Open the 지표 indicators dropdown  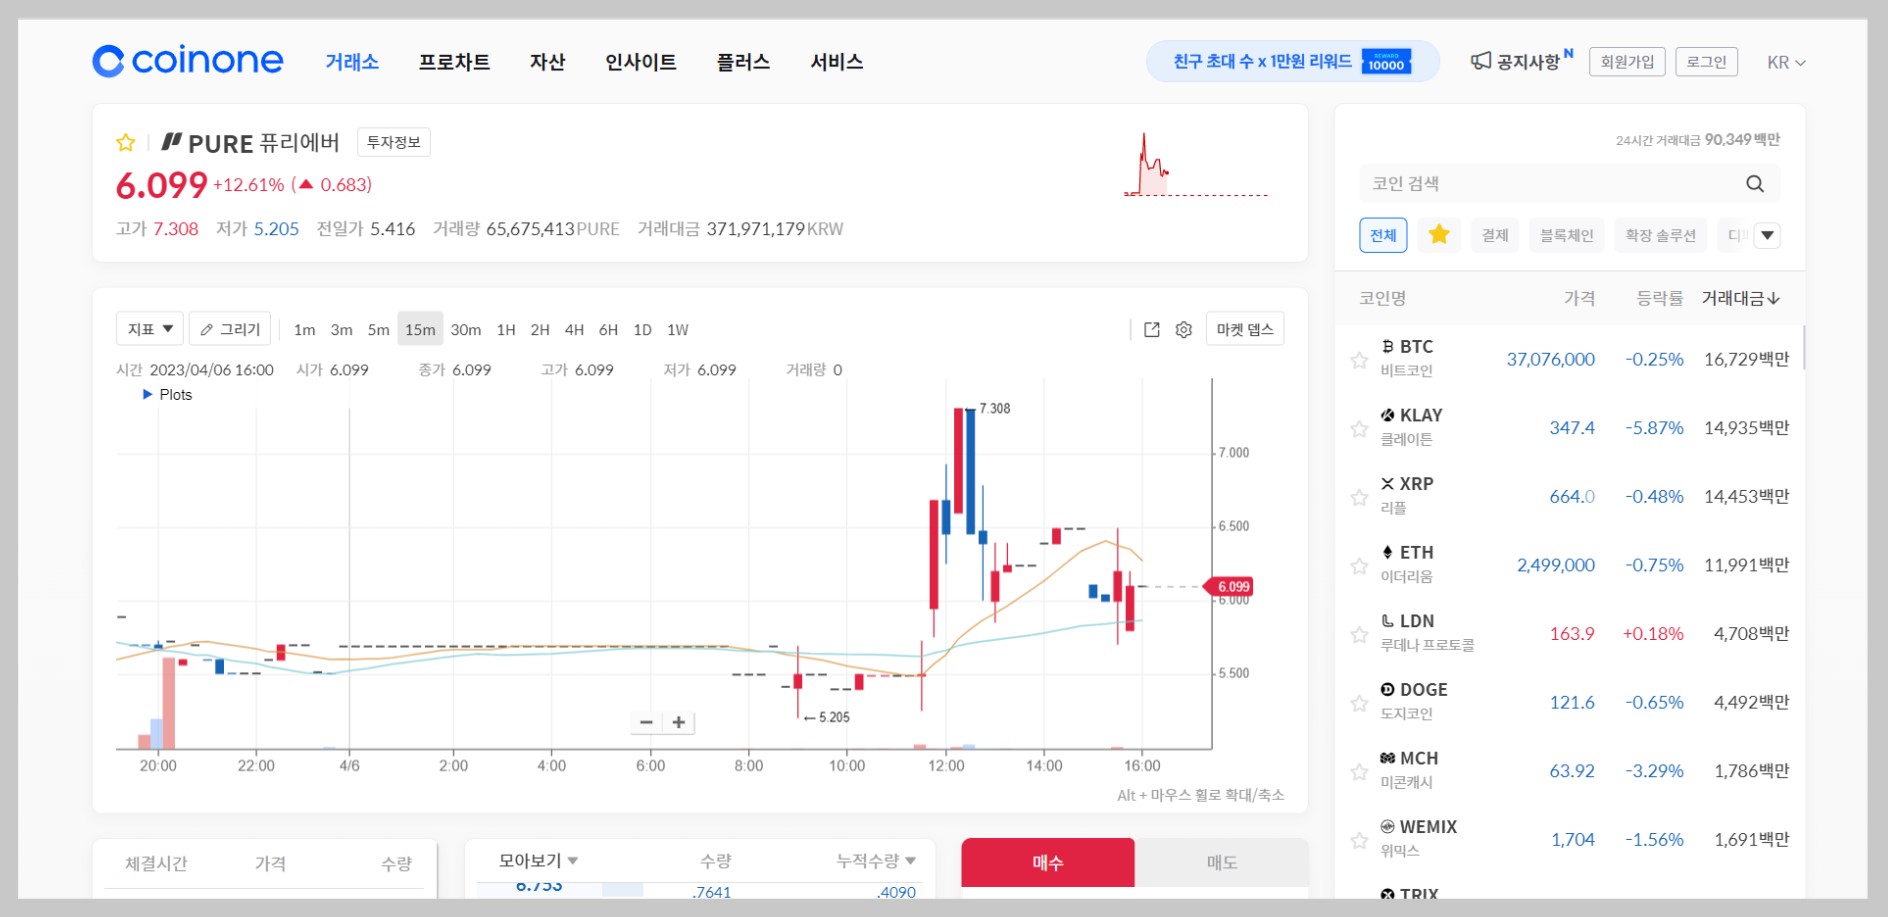(x=150, y=329)
